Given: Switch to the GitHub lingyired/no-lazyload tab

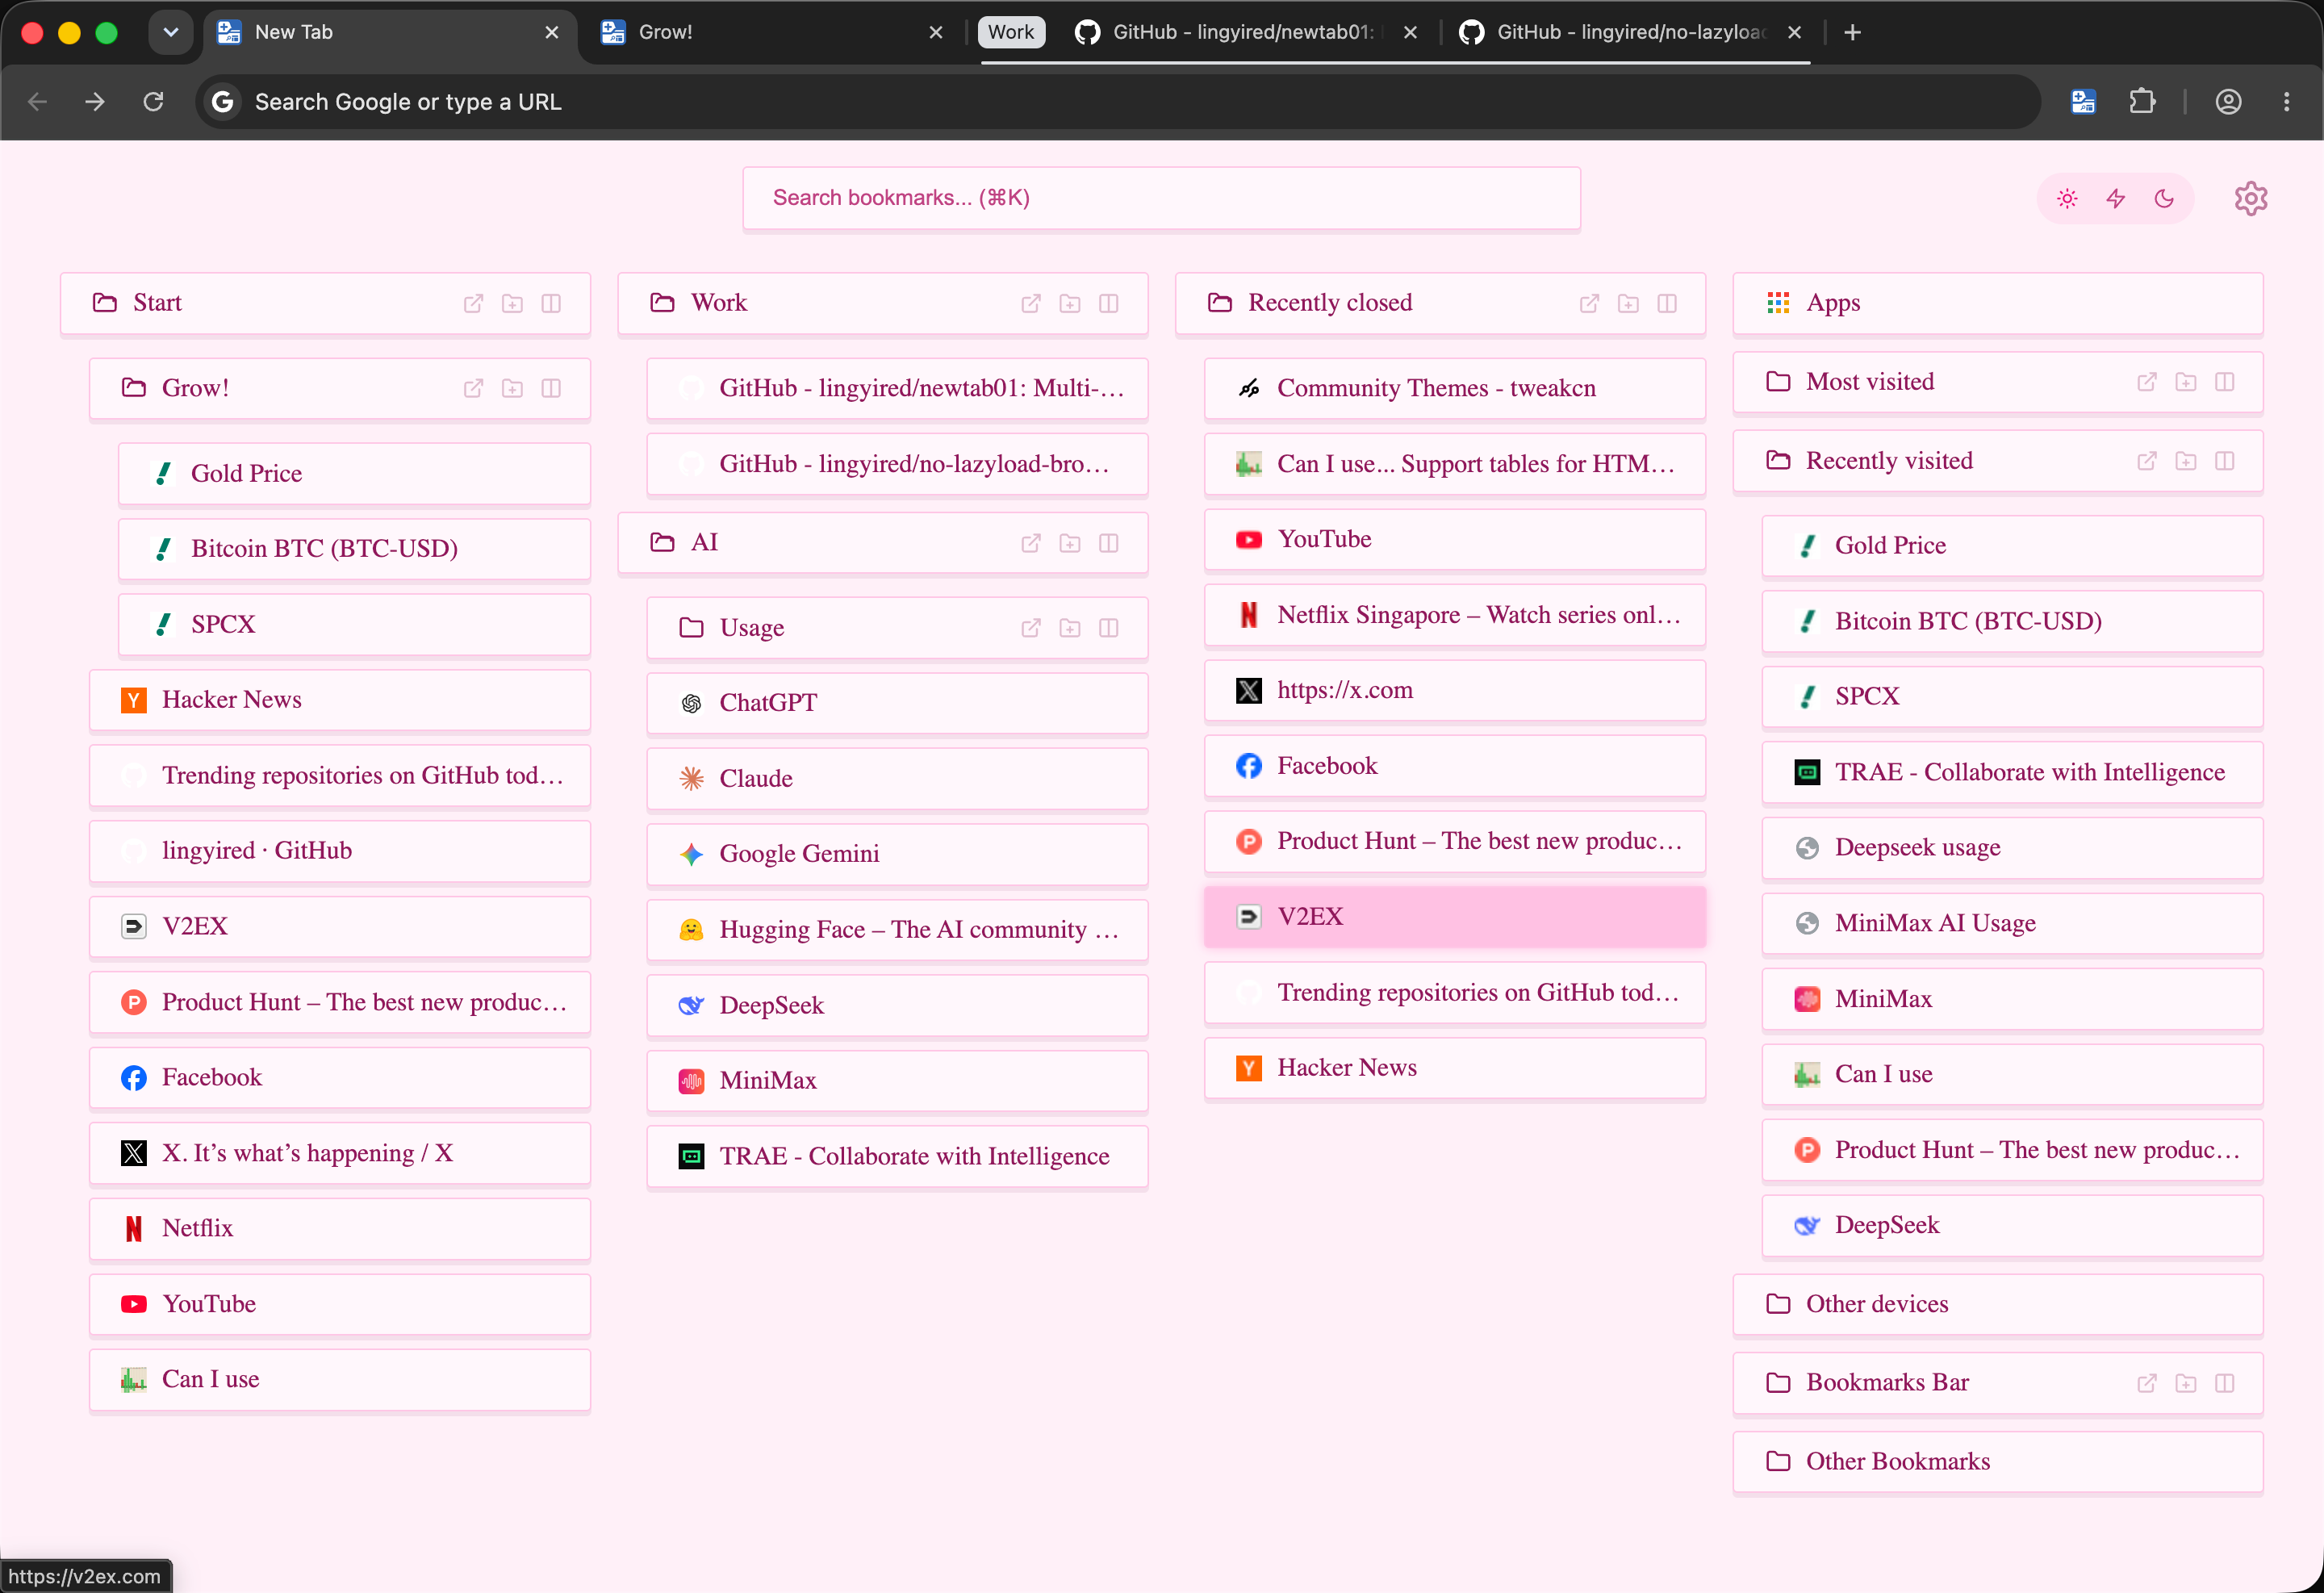Looking at the screenshot, I should coord(1630,33).
